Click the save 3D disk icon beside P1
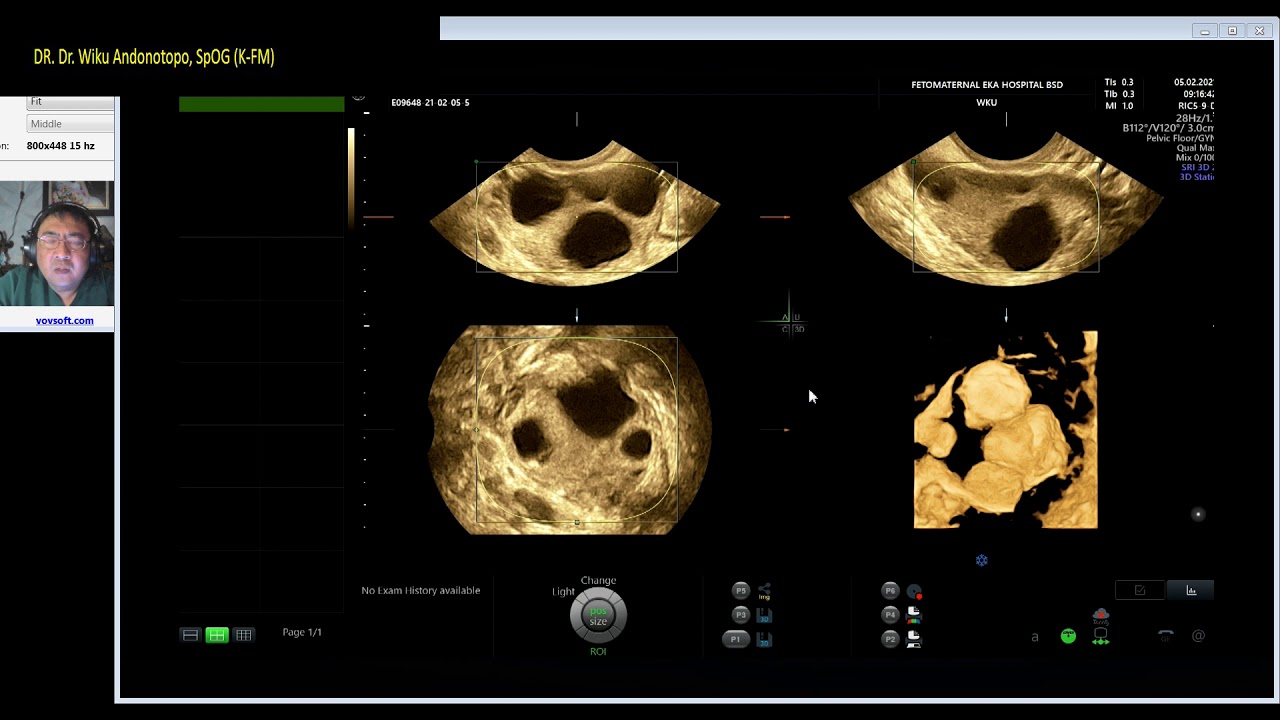 coord(764,639)
